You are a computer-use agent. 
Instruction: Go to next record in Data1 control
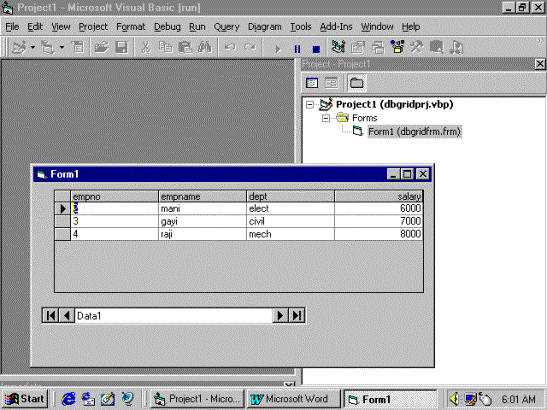point(280,316)
